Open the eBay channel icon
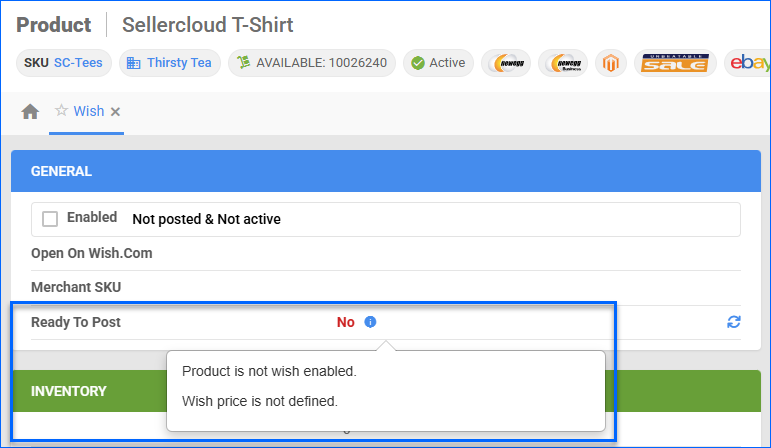 (x=747, y=63)
